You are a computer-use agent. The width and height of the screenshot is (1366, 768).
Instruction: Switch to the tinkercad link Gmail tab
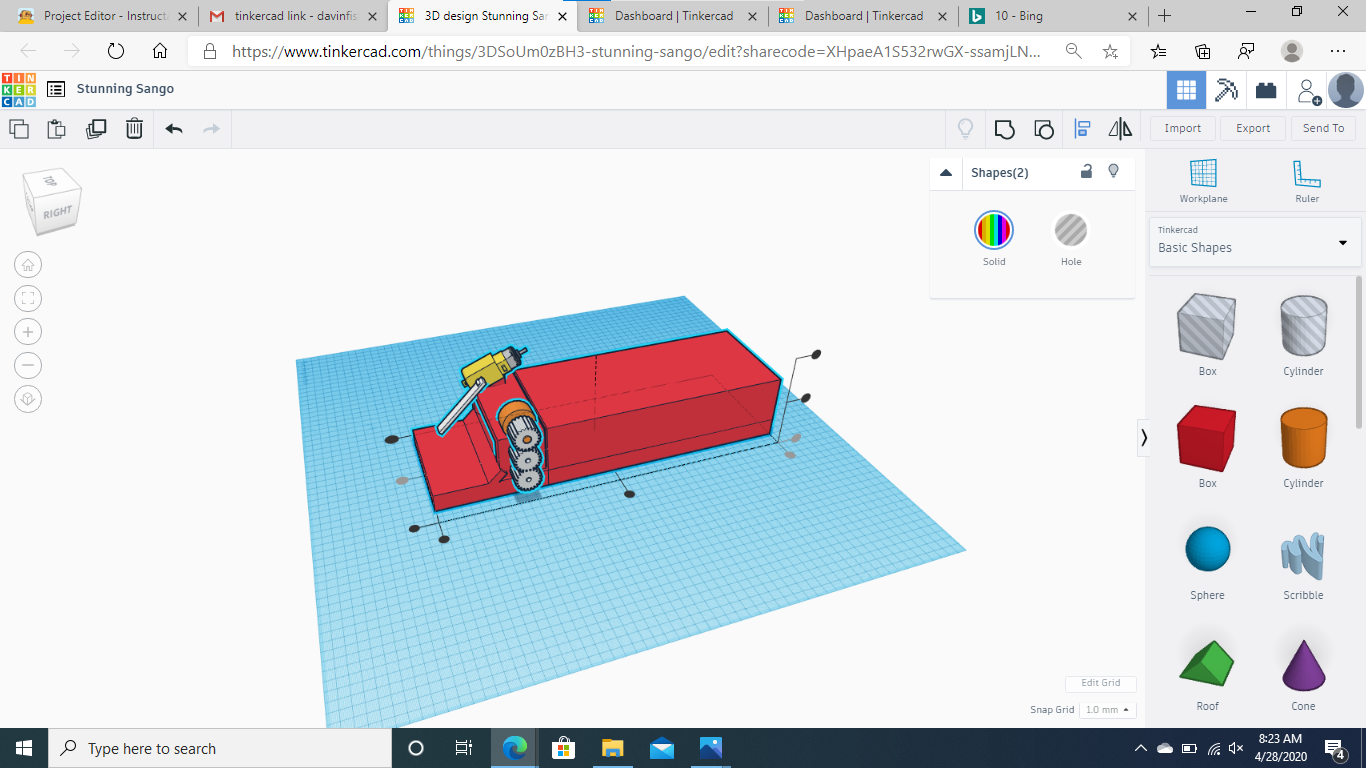coord(292,16)
